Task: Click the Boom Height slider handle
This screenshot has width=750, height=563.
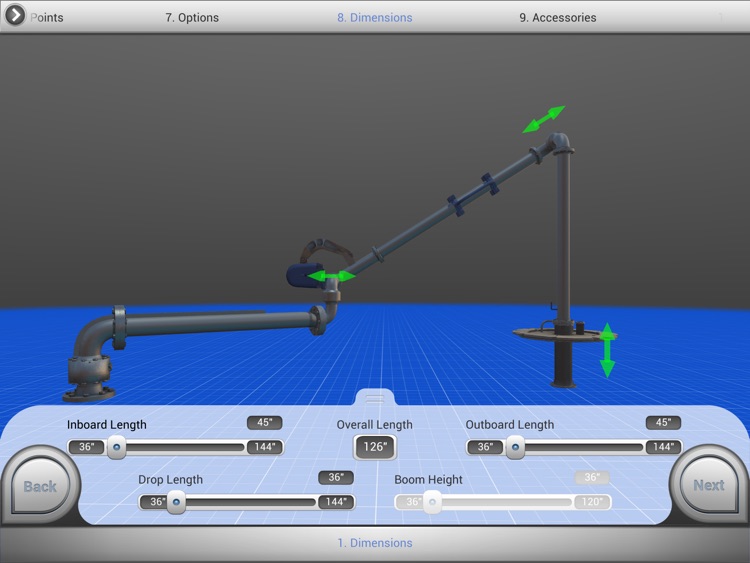Action: [432, 503]
